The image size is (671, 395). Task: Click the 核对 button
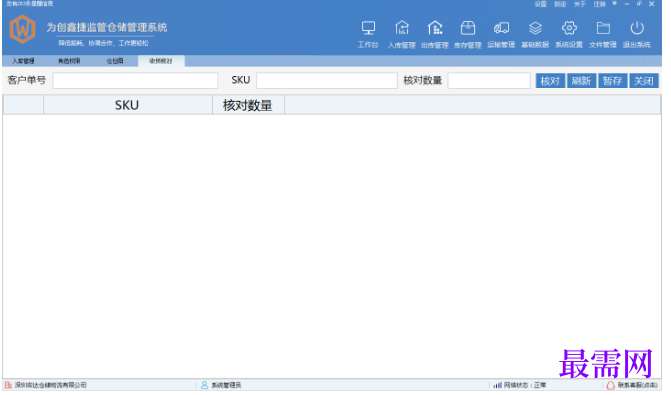(x=550, y=80)
